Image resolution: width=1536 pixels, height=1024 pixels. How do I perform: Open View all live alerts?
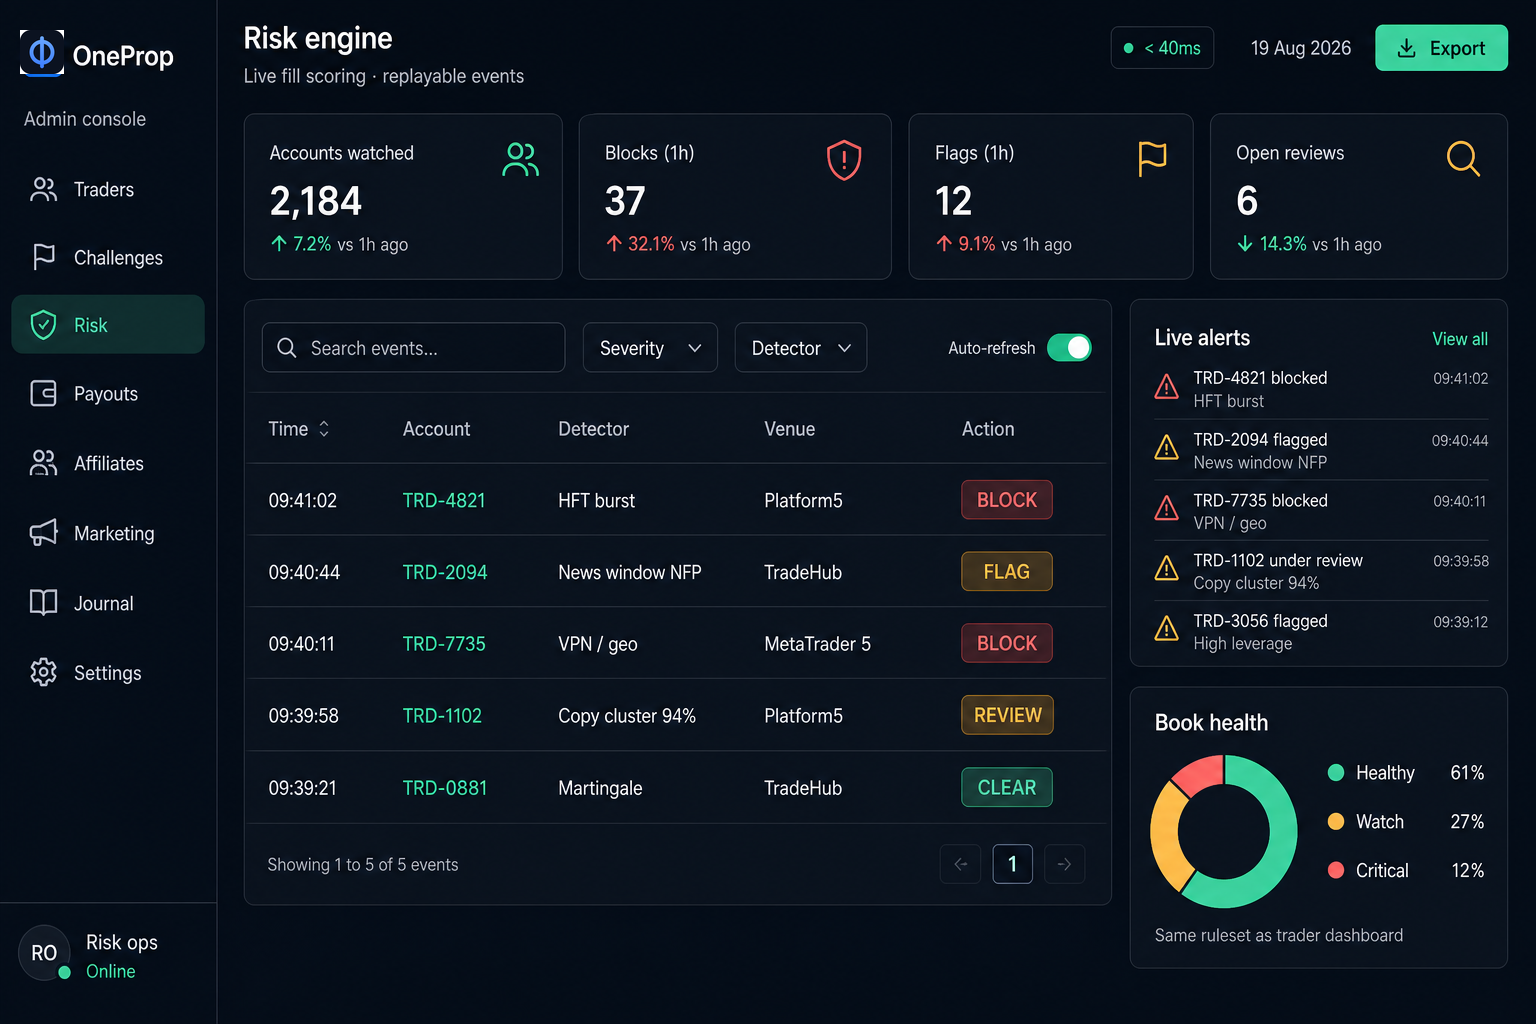(1460, 339)
